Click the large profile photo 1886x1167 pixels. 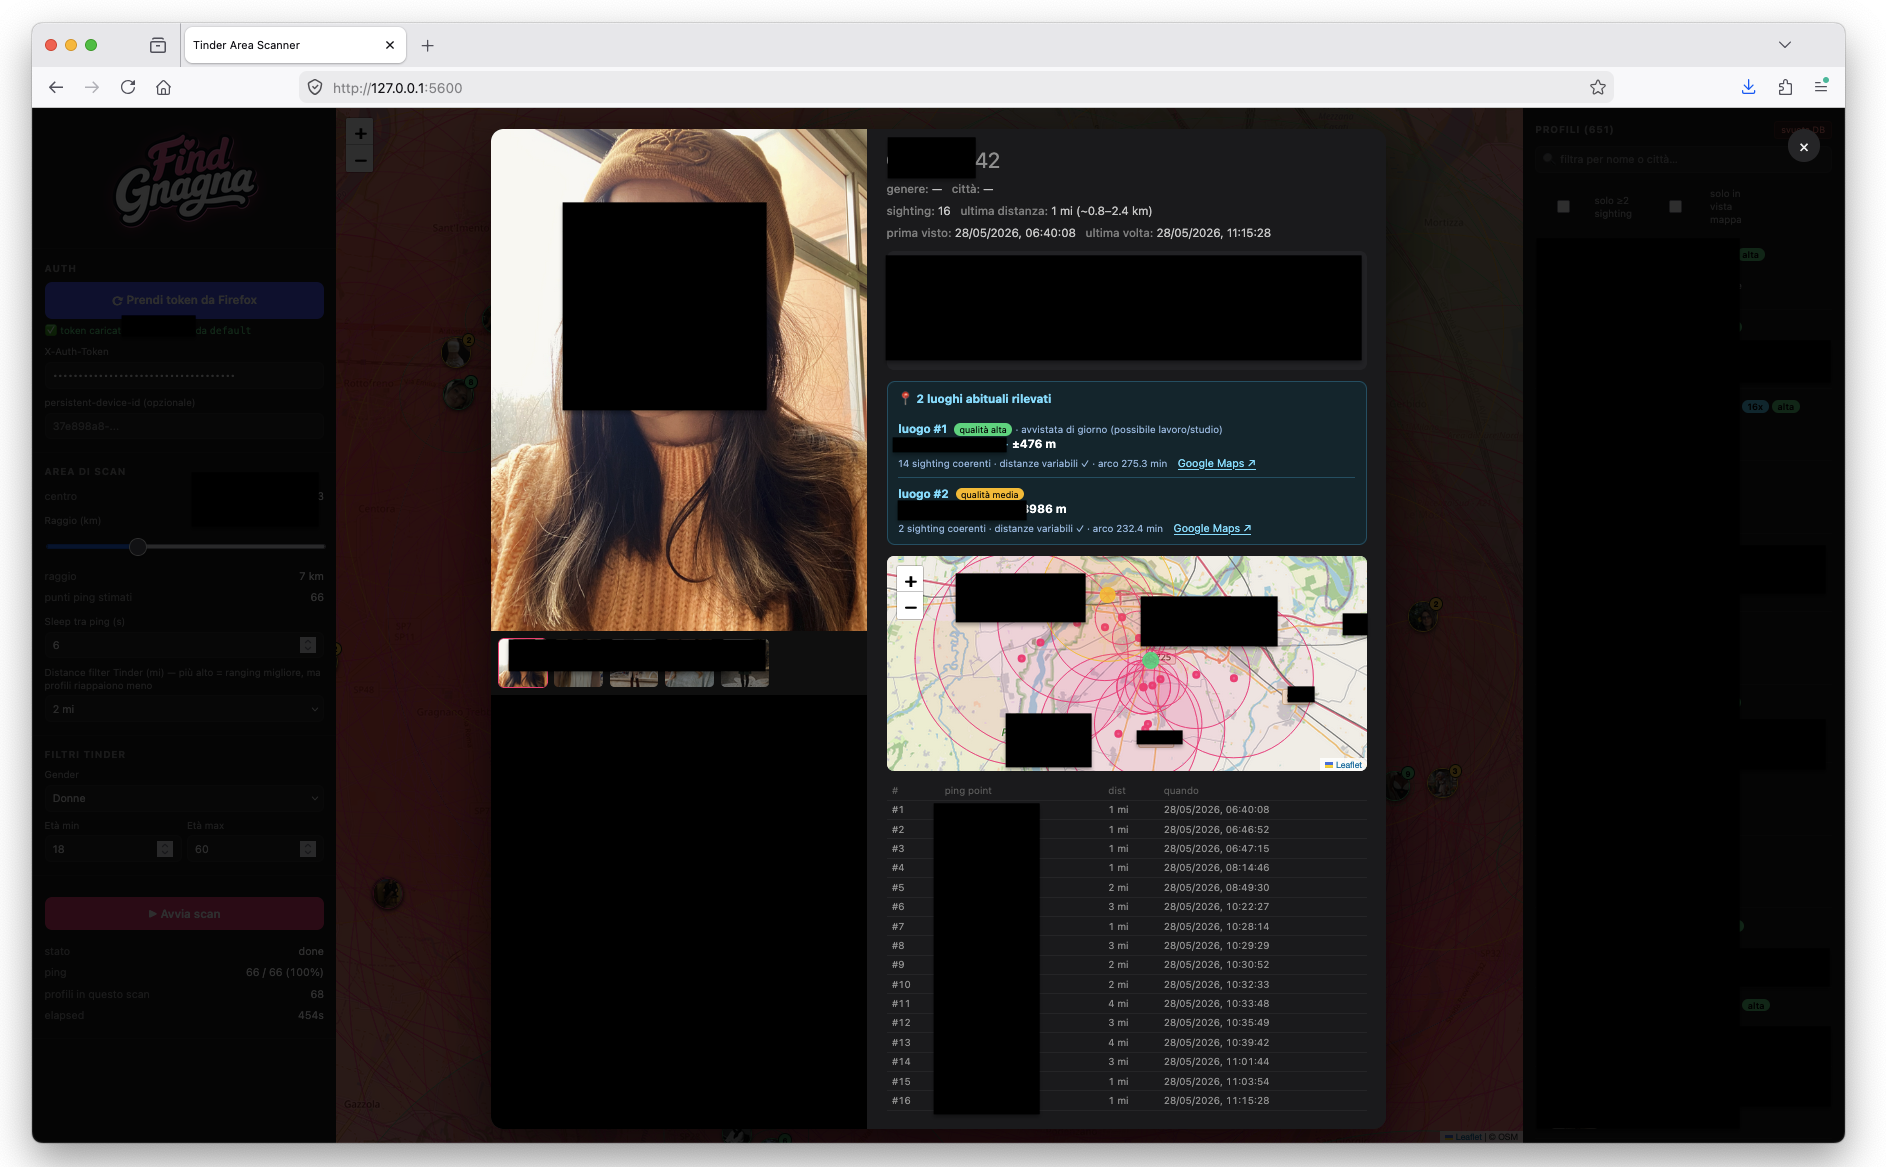(679, 380)
